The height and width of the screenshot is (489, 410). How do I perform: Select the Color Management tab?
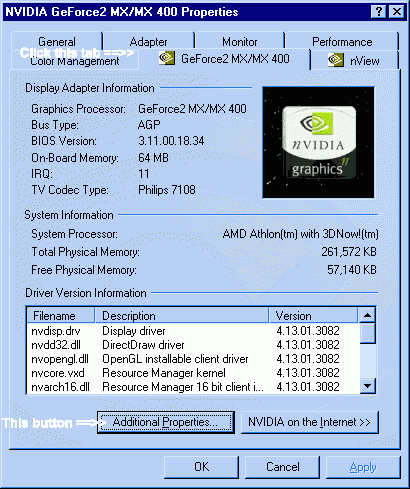click(75, 61)
